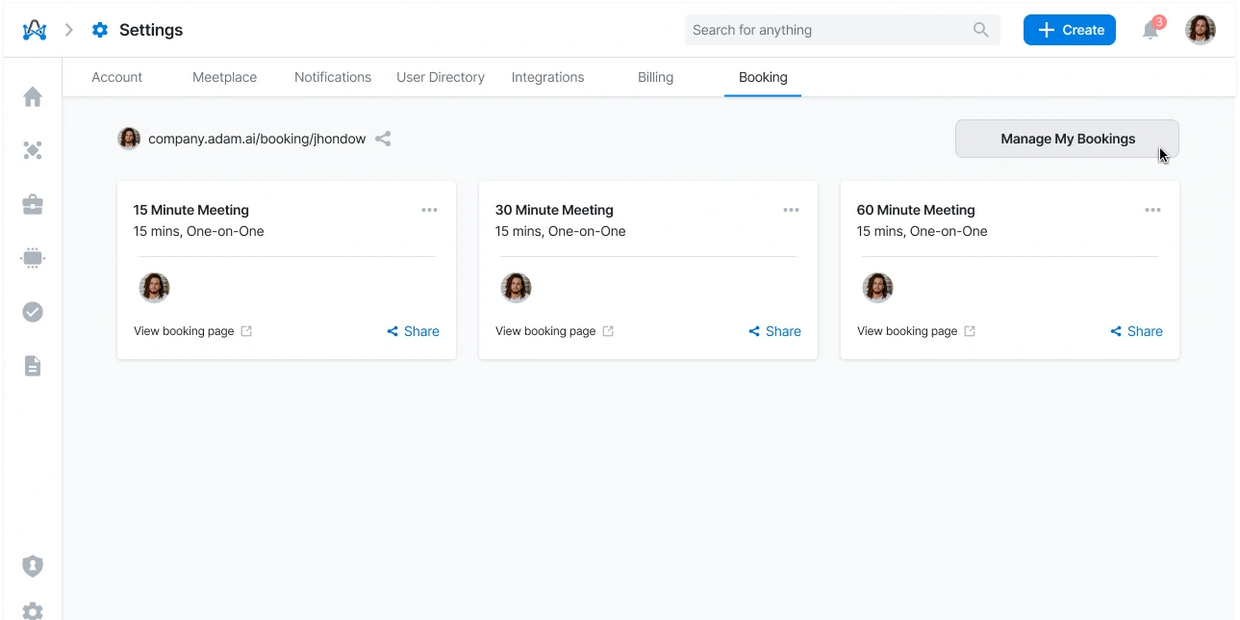Open the document icon in sidebar
This screenshot has width=1240, height=620.
tap(33, 366)
